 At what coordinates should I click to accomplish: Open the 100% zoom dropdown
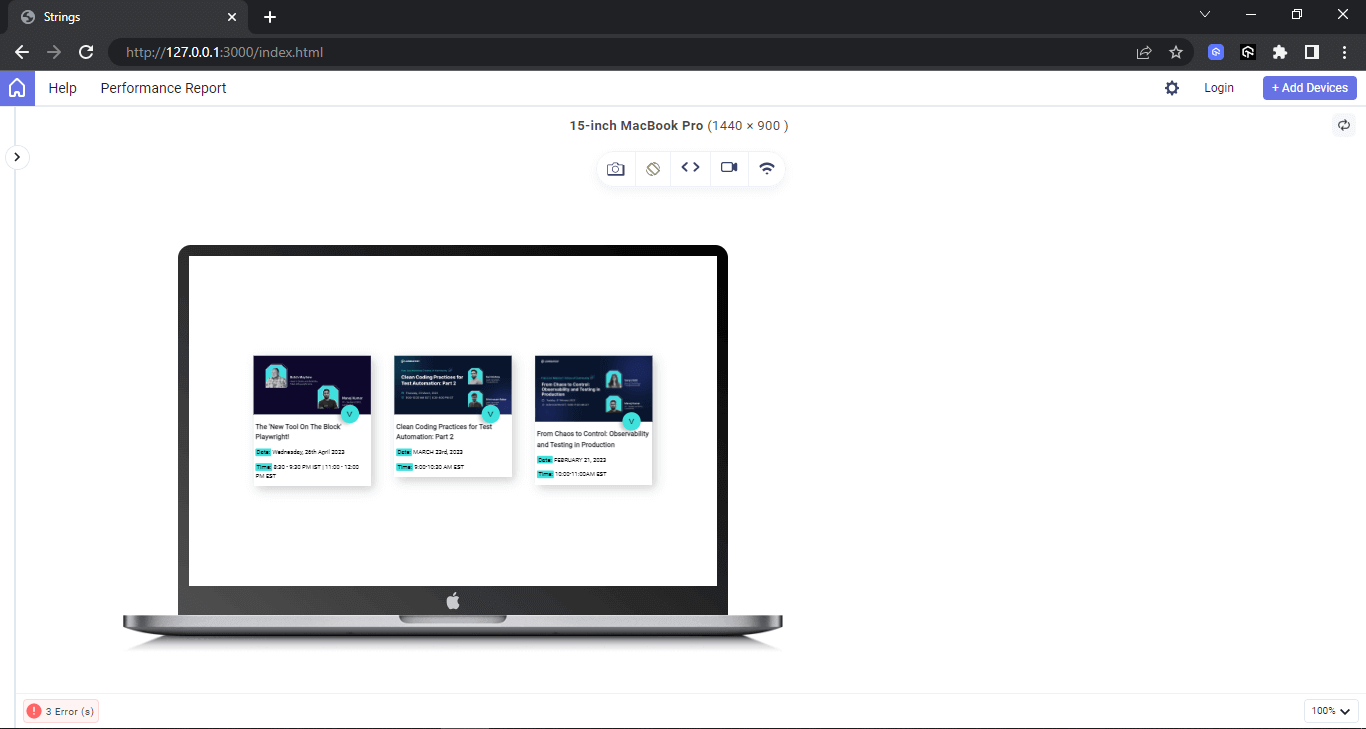[1330, 710]
